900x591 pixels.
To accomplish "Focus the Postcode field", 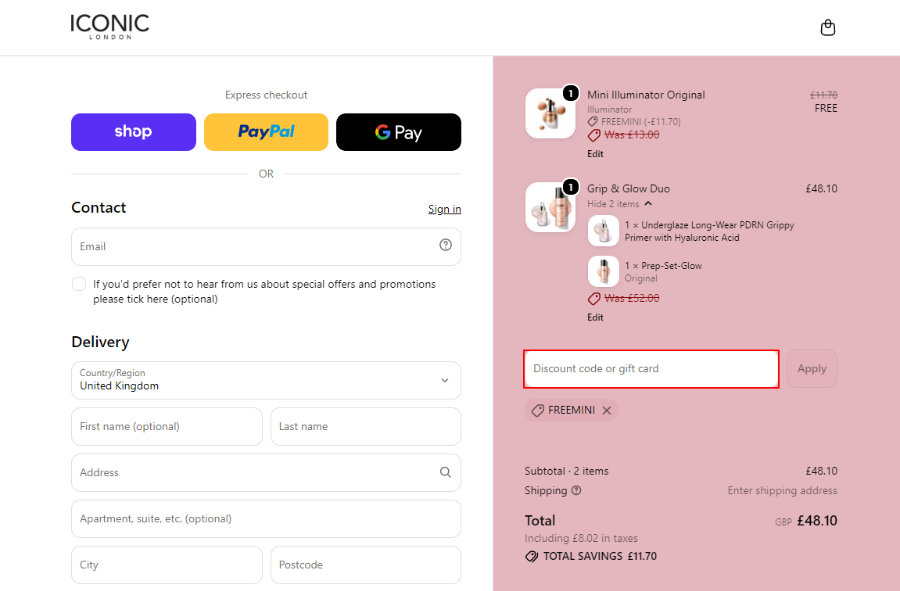I will (366, 565).
